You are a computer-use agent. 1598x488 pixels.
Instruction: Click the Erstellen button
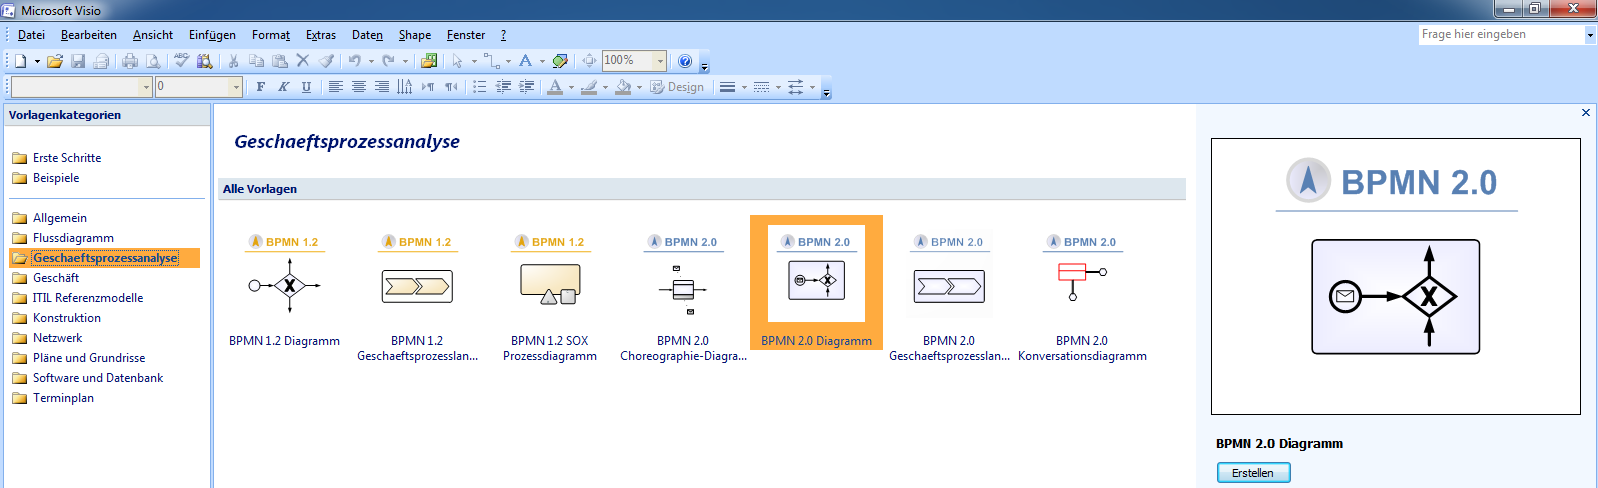1253,473
